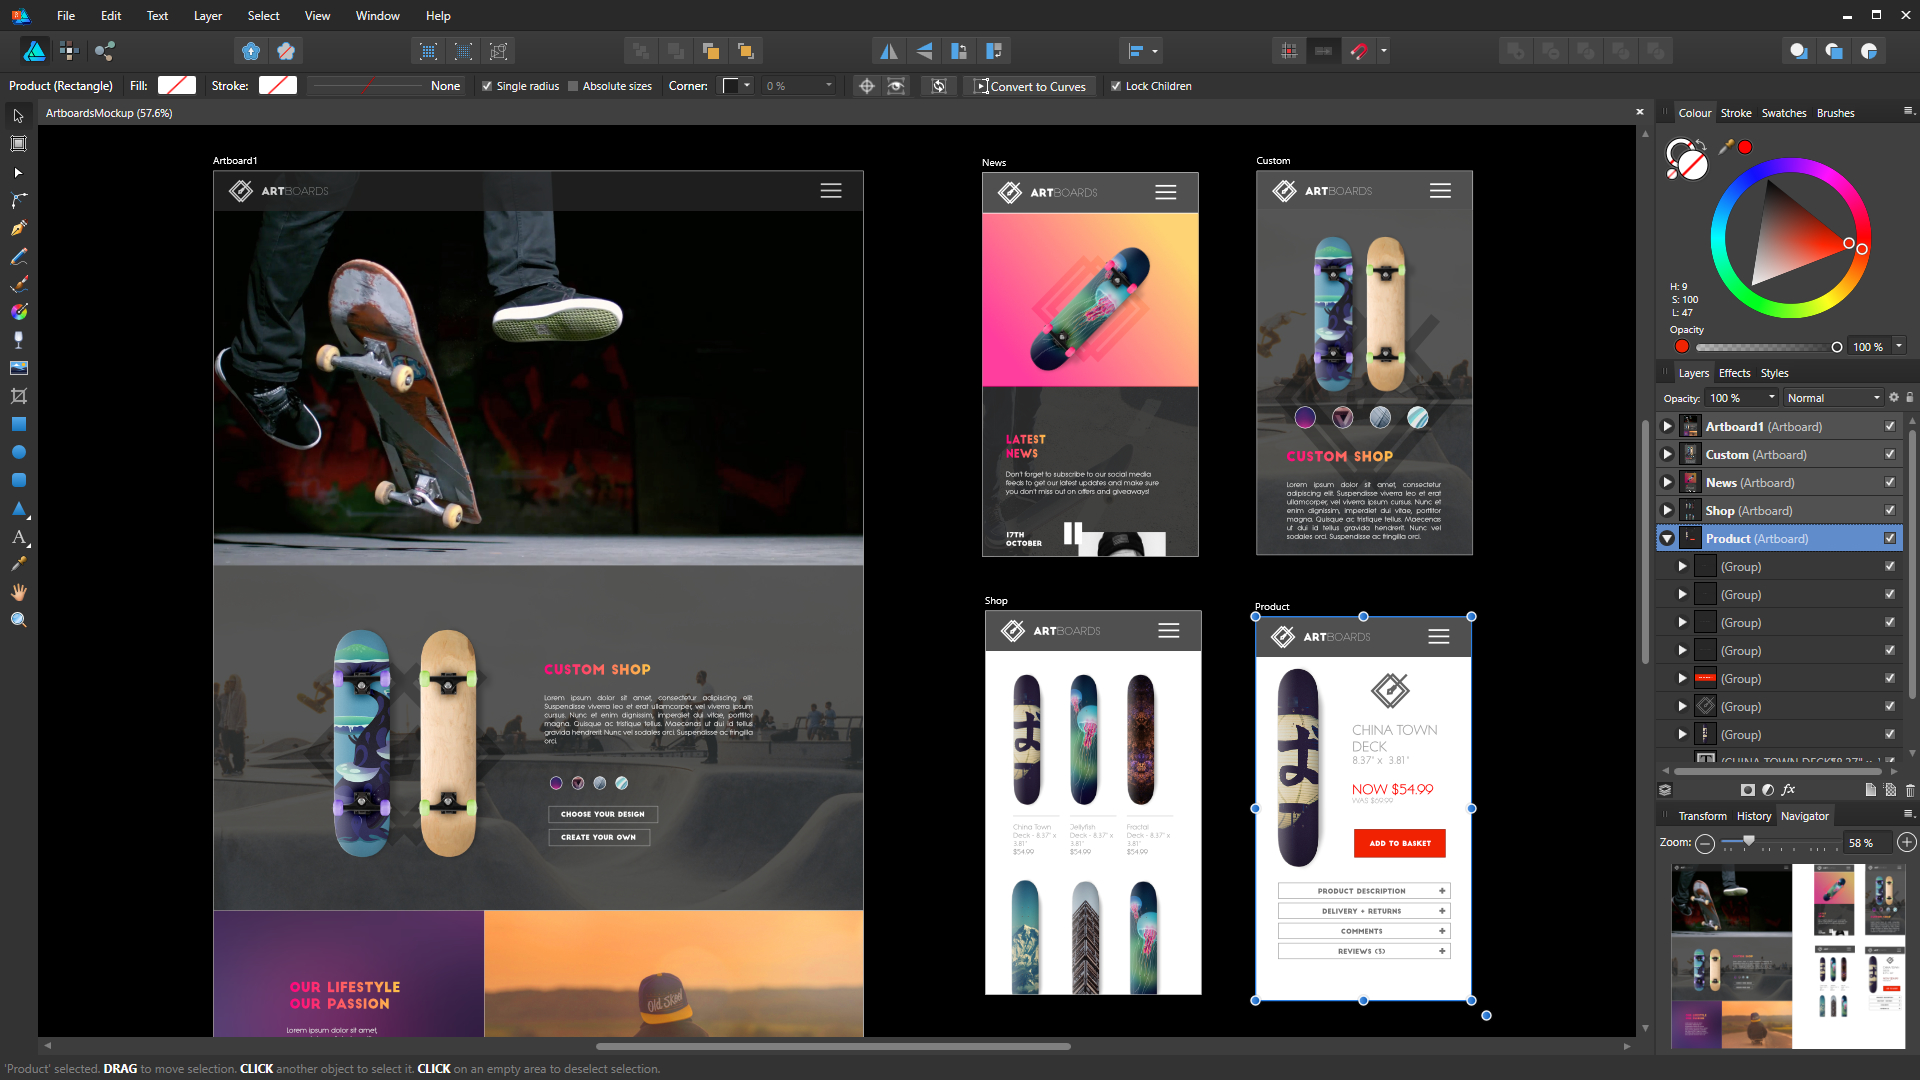Viewport: 1920px width, 1080px height.
Task: Click Flip Horizontal toolbar icon
Action: click(888, 51)
